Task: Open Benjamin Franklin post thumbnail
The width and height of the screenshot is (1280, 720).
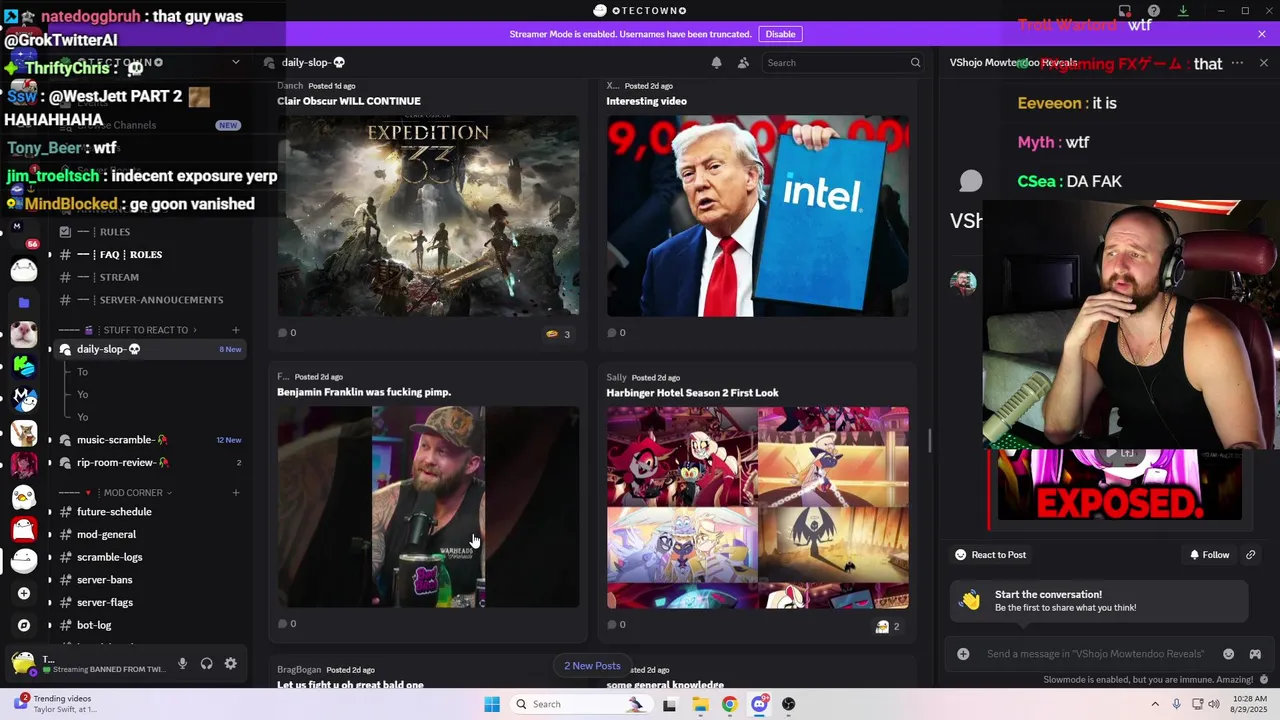Action: click(x=428, y=507)
